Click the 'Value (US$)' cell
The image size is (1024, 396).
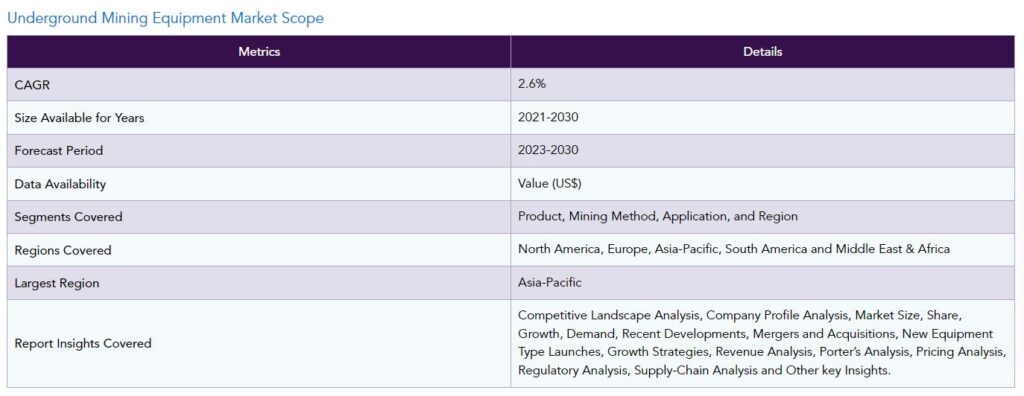pyautogui.click(x=763, y=184)
